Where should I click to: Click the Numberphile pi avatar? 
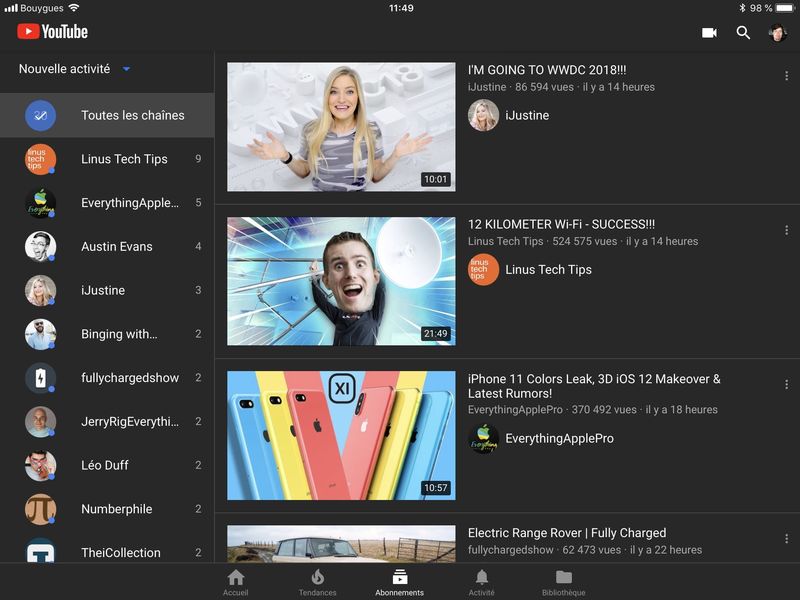pyautogui.click(x=40, y=509)
